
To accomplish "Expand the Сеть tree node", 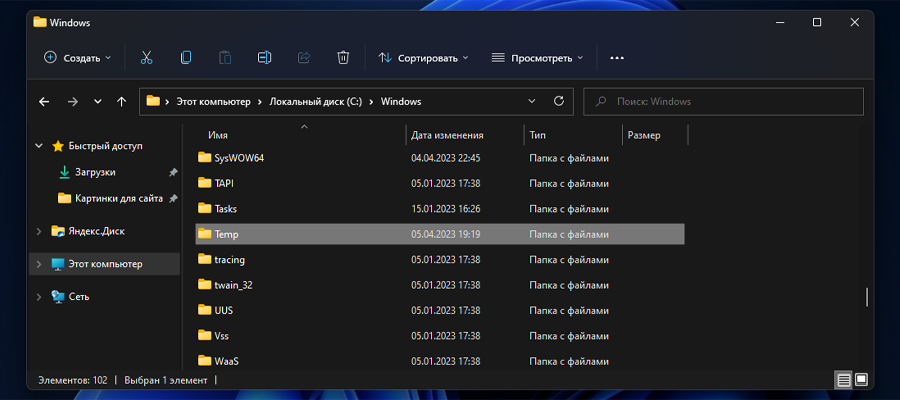I will click(39, 297).
